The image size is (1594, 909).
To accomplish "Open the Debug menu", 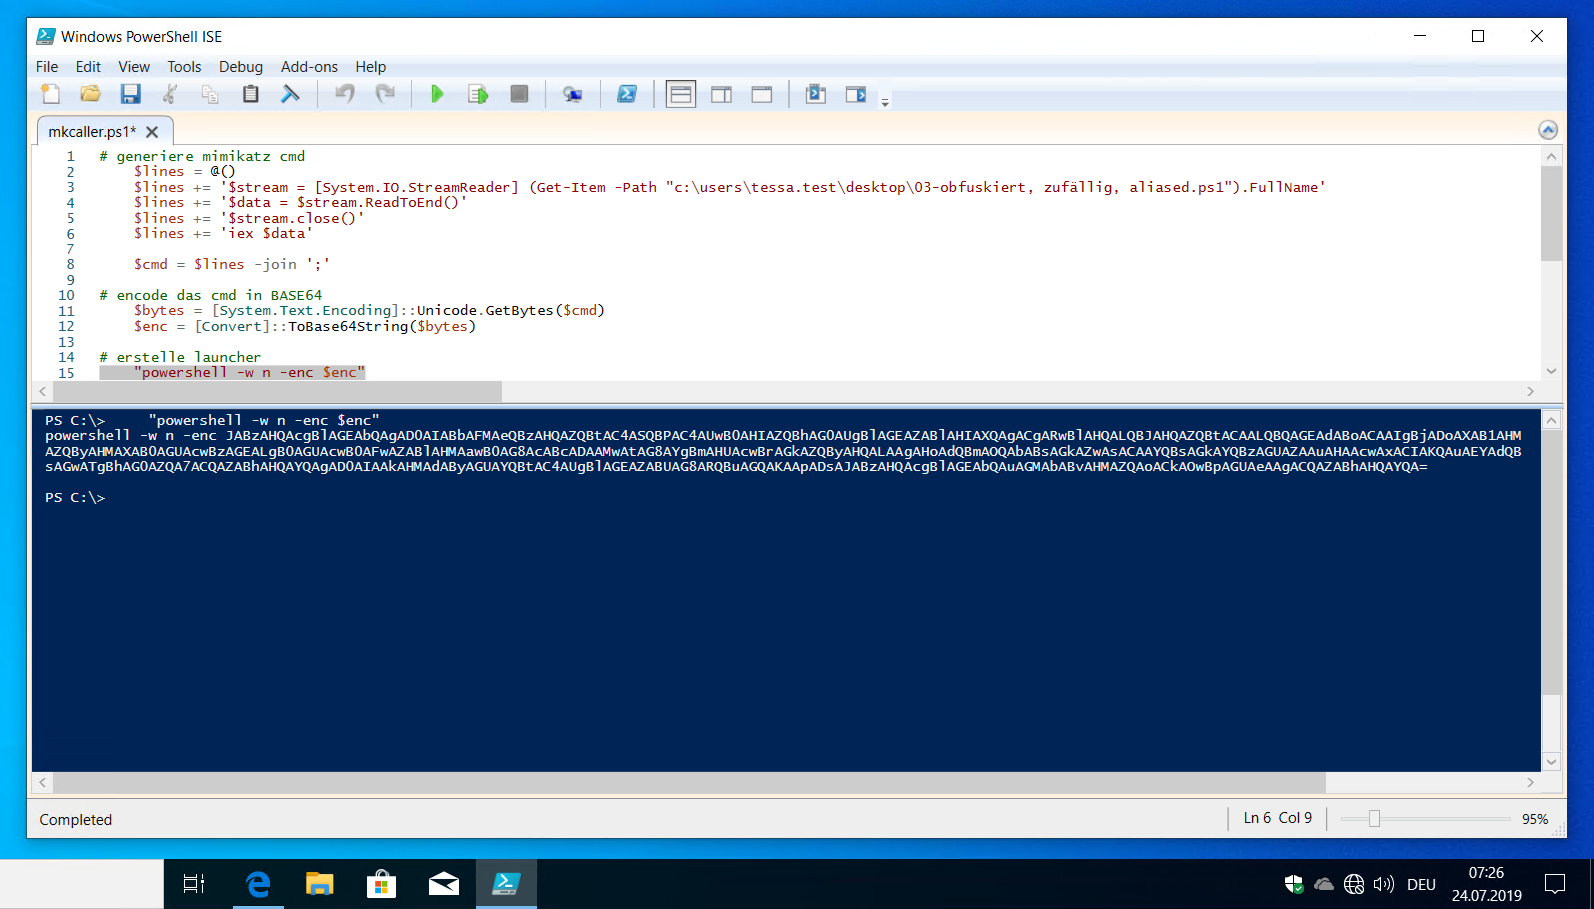I will 241,67.
